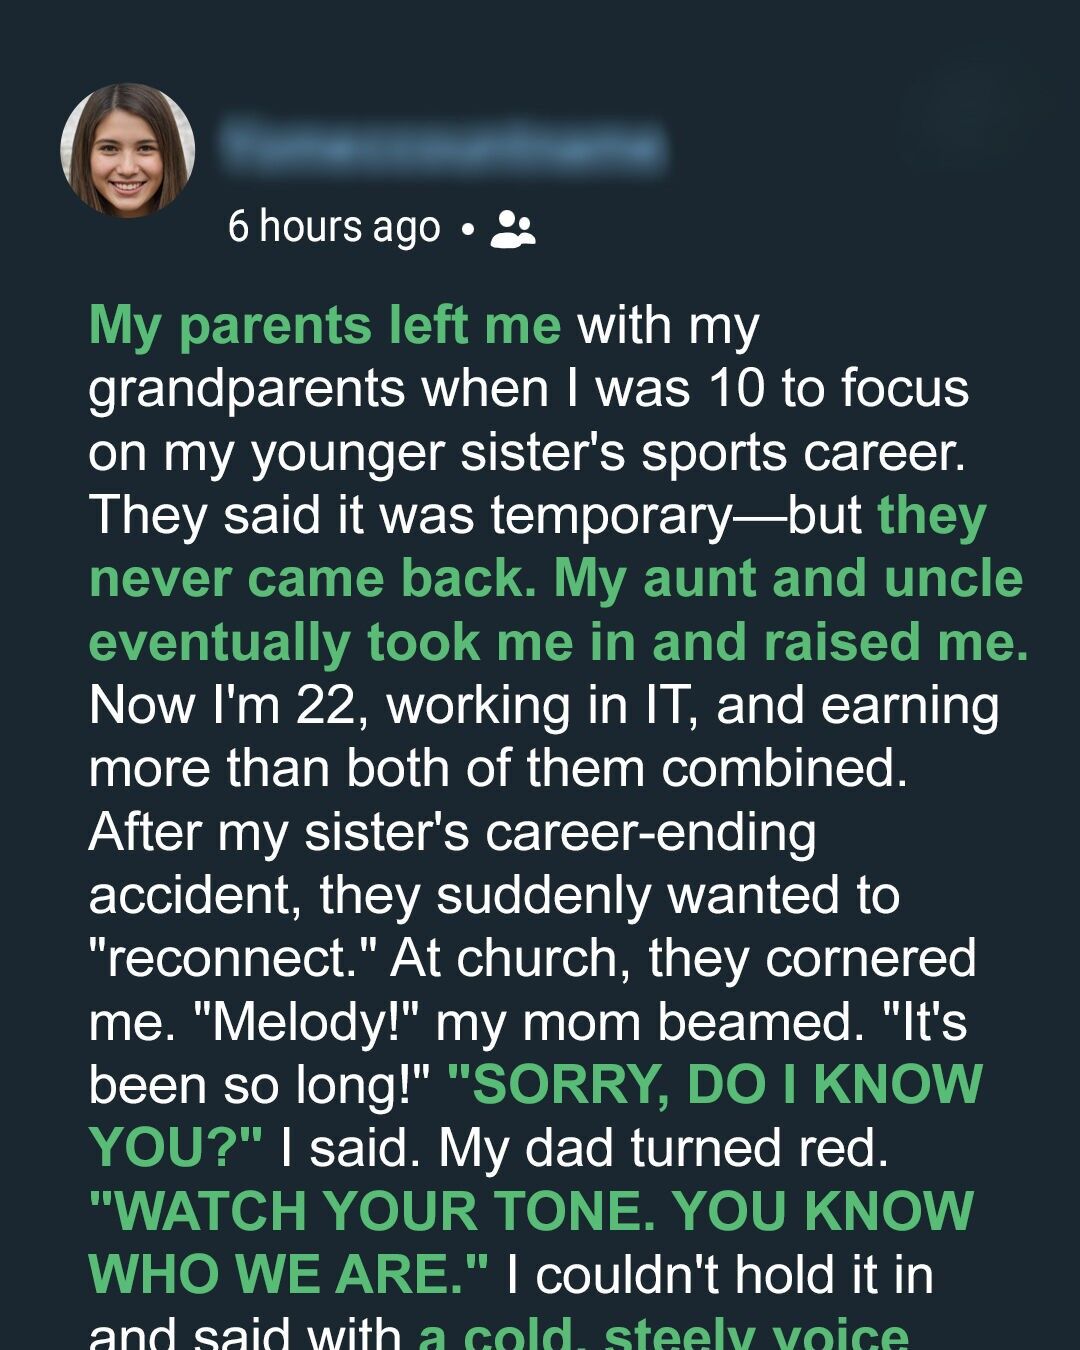
Task: Open the '6 hours ago' timestamp
Action: click(x=333, y=227)
